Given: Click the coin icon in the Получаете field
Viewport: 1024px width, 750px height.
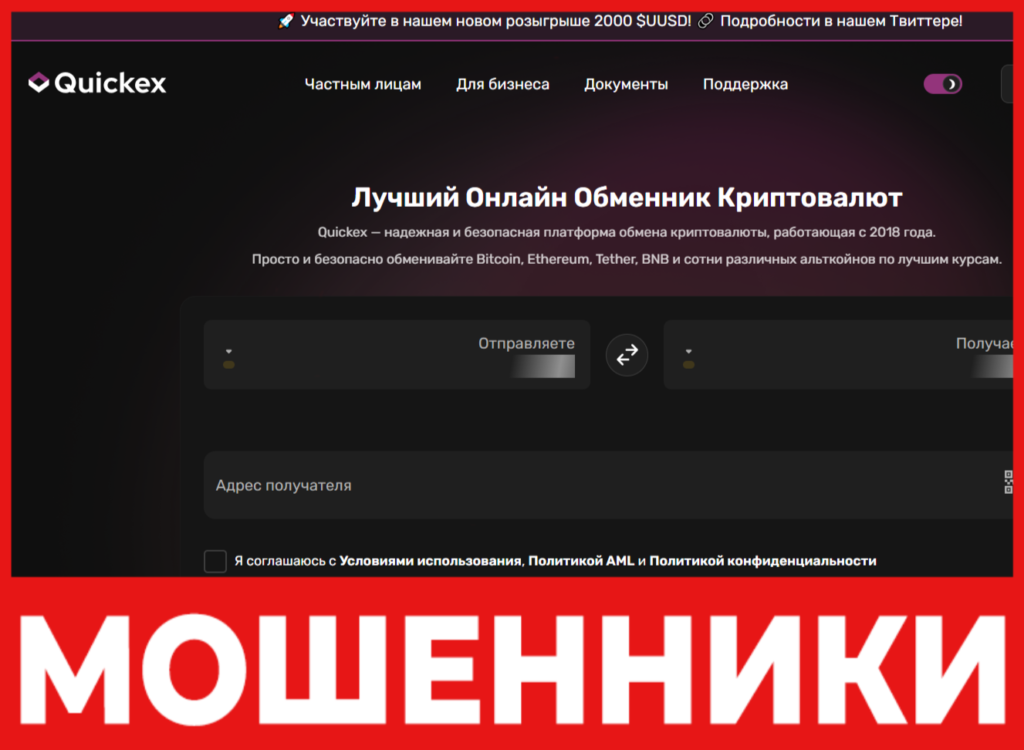Looking at the screenshot, I should (687, 366).
